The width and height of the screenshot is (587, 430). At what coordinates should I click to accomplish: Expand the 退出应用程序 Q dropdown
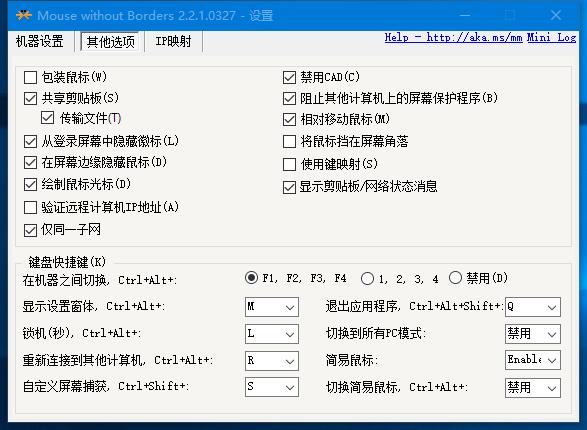pyautogui.click(x=533, y=307)
